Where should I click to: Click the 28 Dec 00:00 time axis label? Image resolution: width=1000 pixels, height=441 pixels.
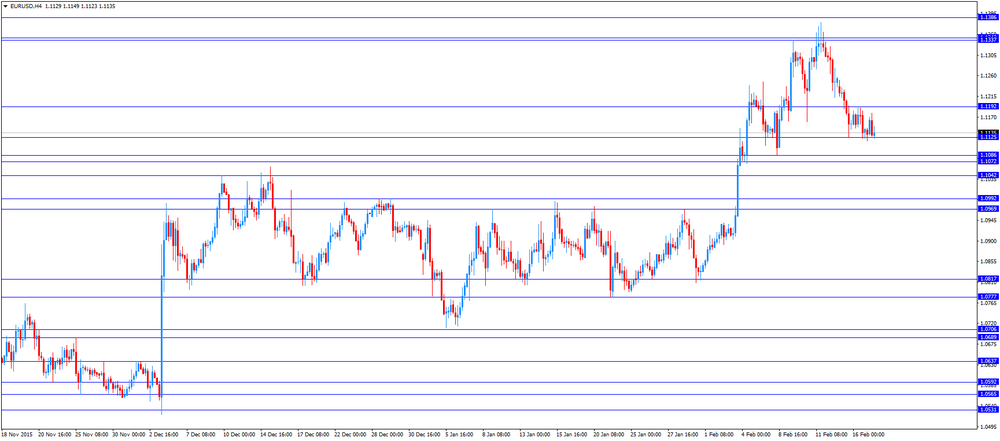click(386, 435)
